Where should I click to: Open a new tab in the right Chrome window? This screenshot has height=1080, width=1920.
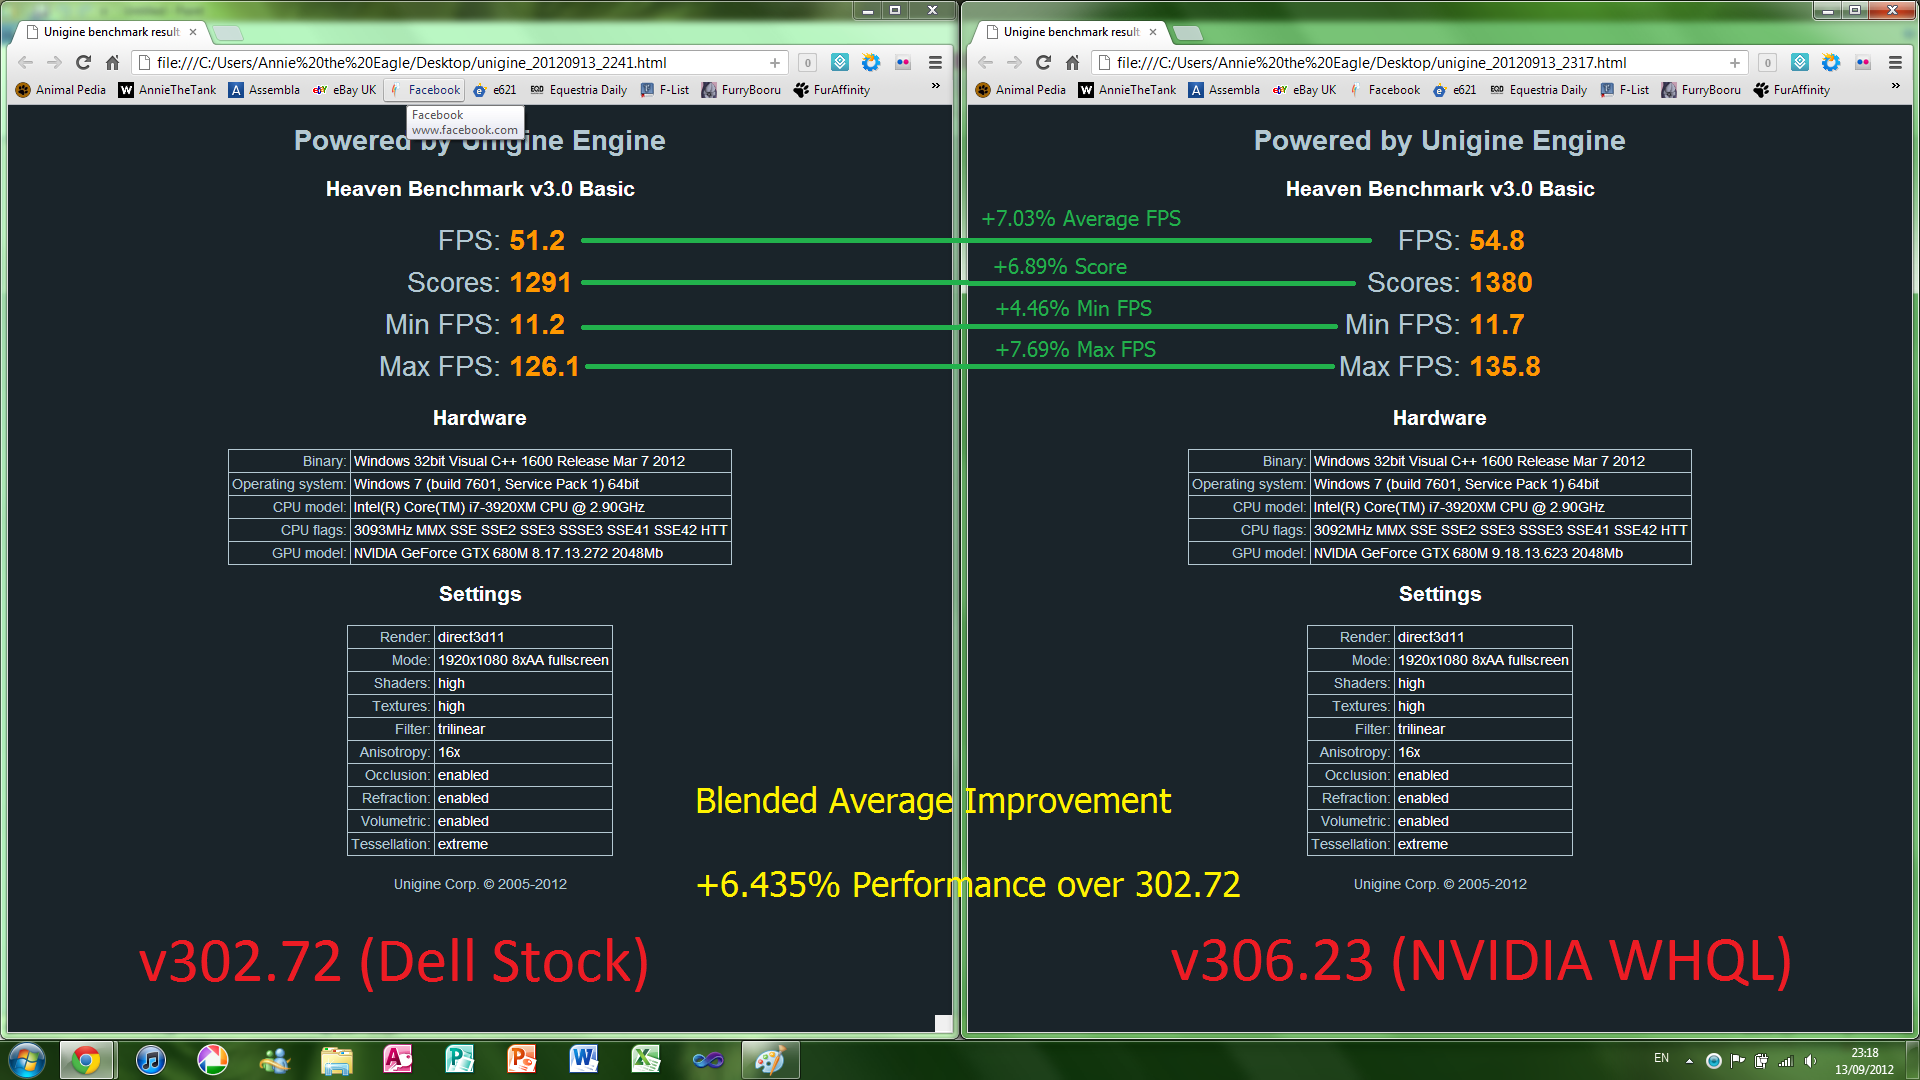1188,33
